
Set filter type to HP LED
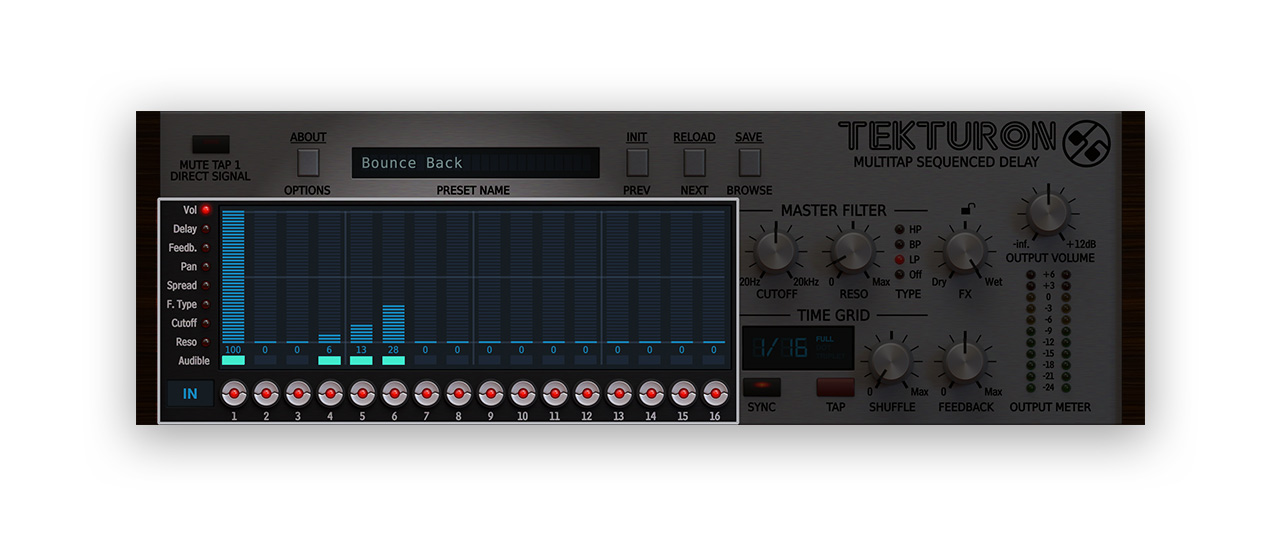tap(898, 230)
